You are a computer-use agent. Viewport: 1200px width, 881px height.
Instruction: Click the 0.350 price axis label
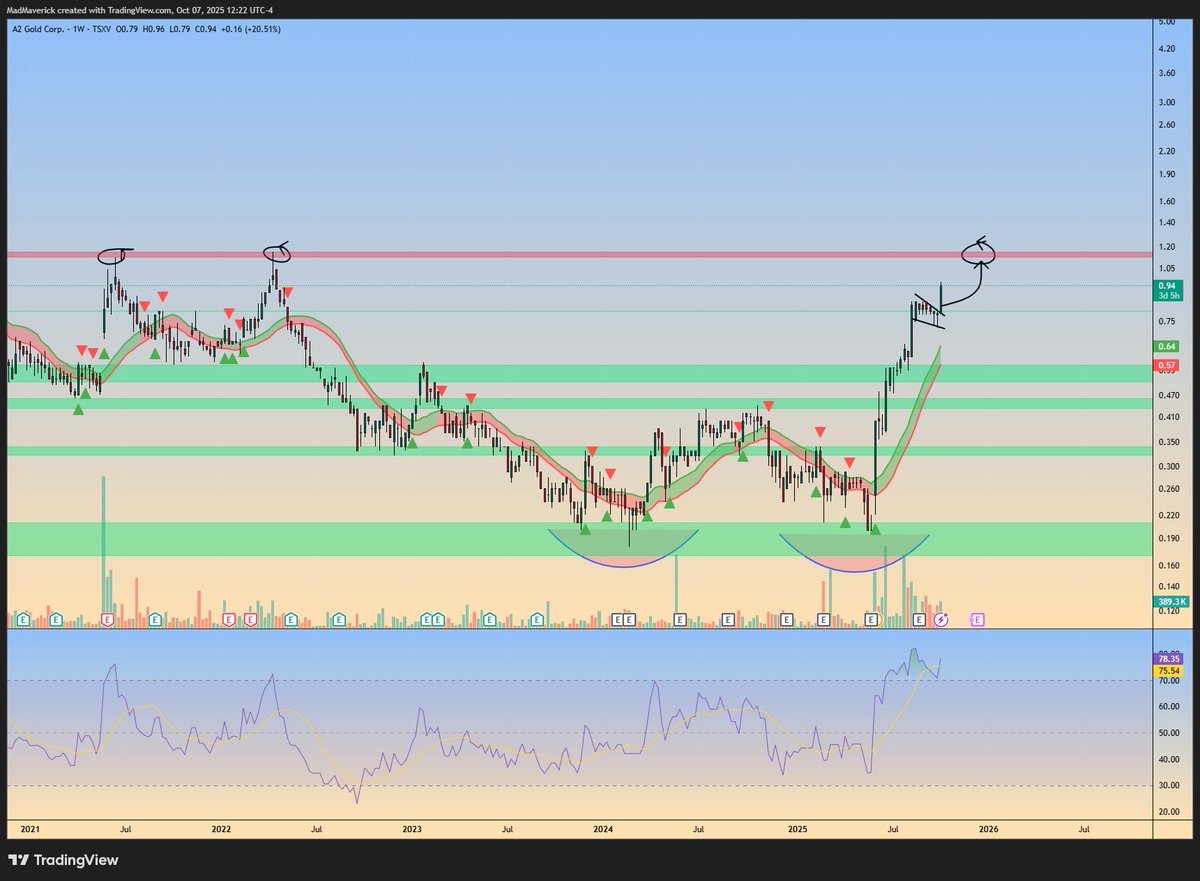click(1168, 441)
